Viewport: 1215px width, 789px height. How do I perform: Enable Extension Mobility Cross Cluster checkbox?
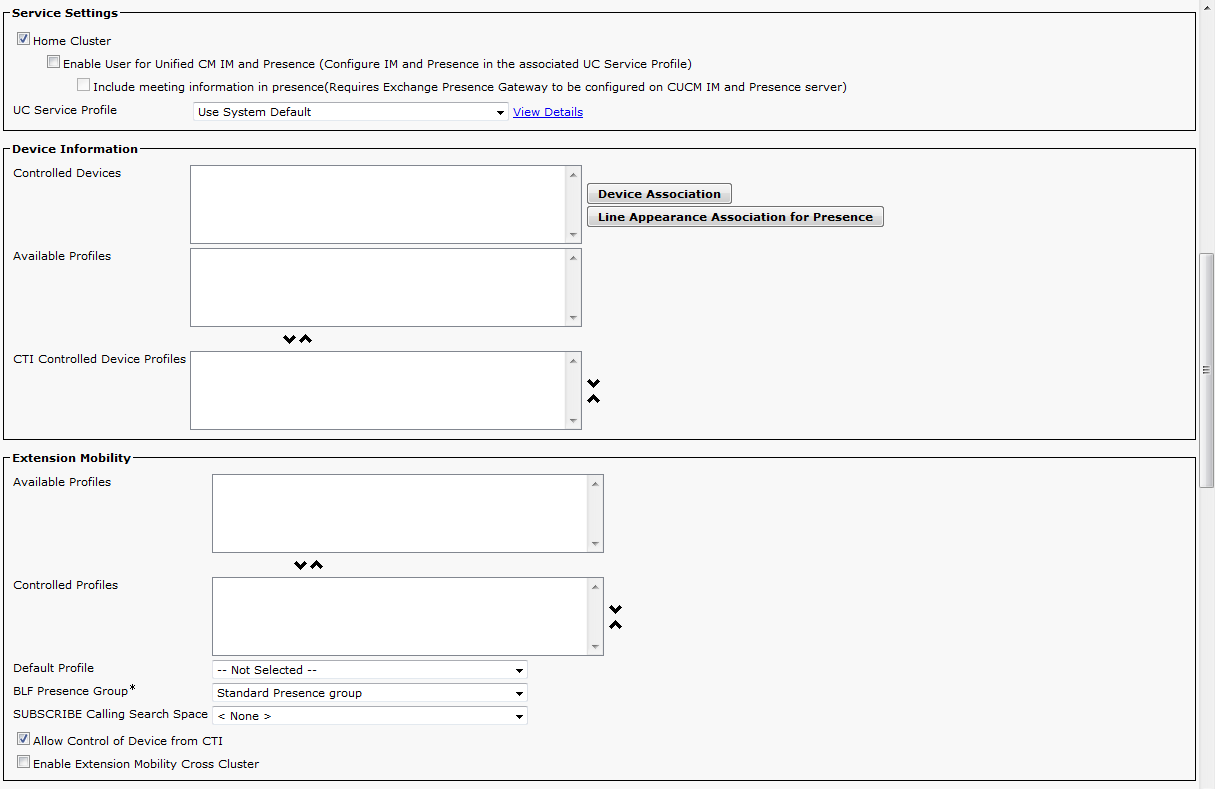pyautogui.click(x=23, y=763)
